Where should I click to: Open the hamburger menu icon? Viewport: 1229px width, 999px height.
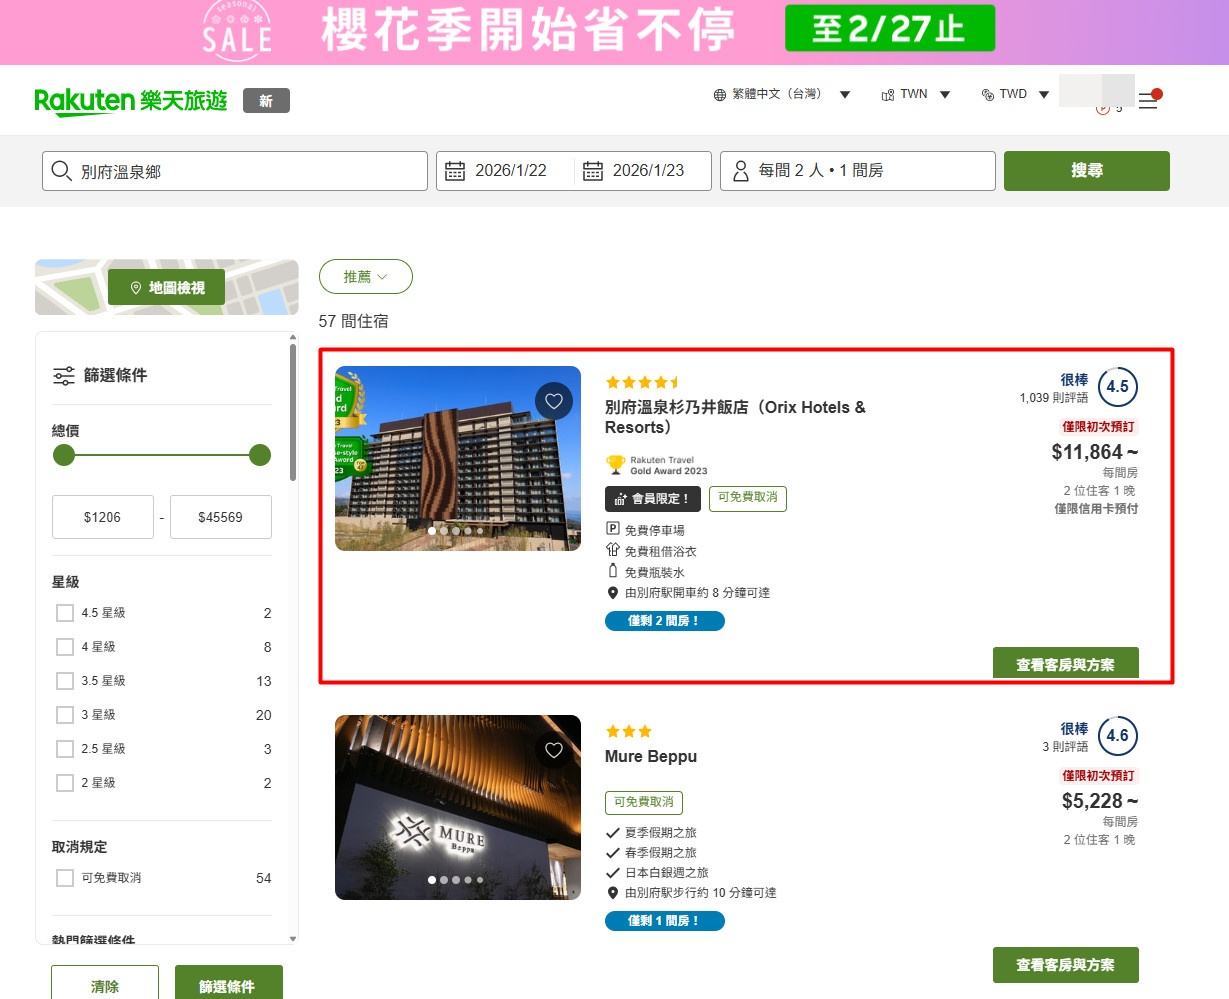(1147, 102)
